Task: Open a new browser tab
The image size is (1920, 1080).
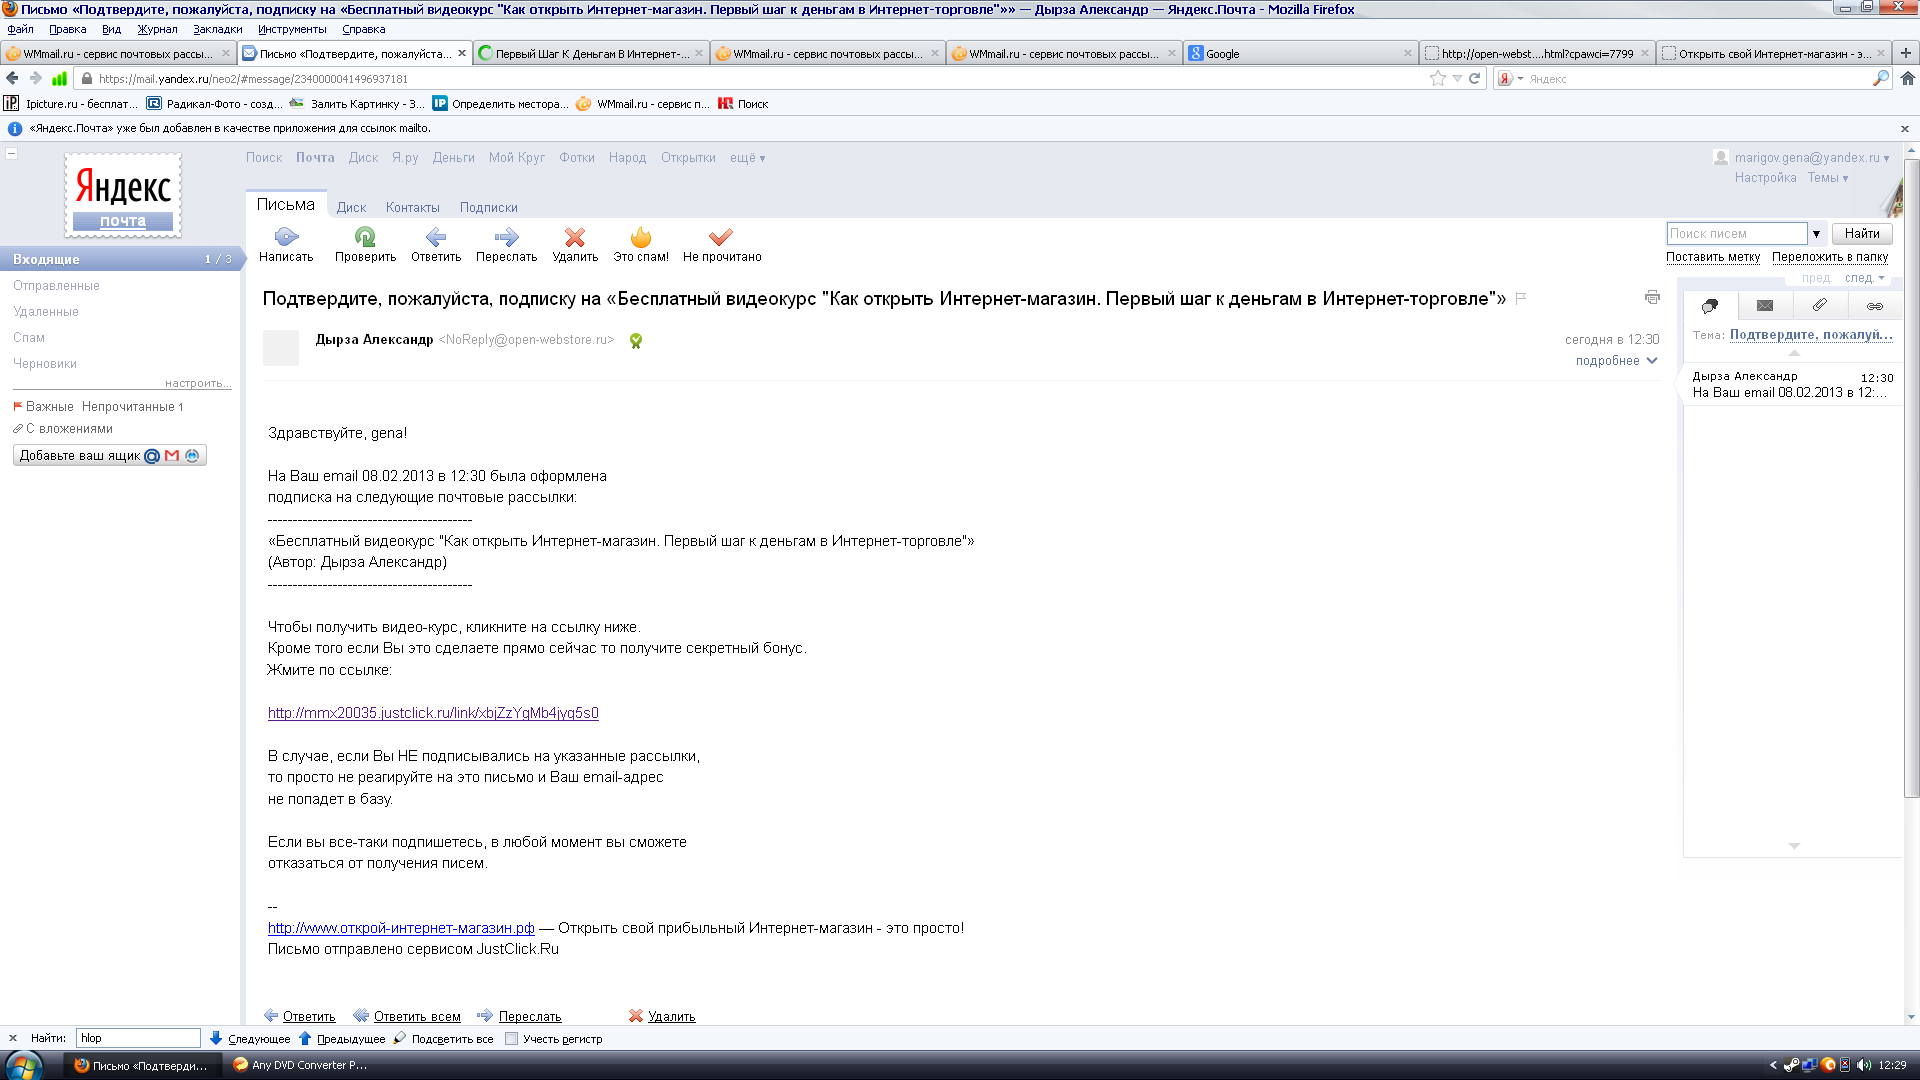Action: 1906,53
